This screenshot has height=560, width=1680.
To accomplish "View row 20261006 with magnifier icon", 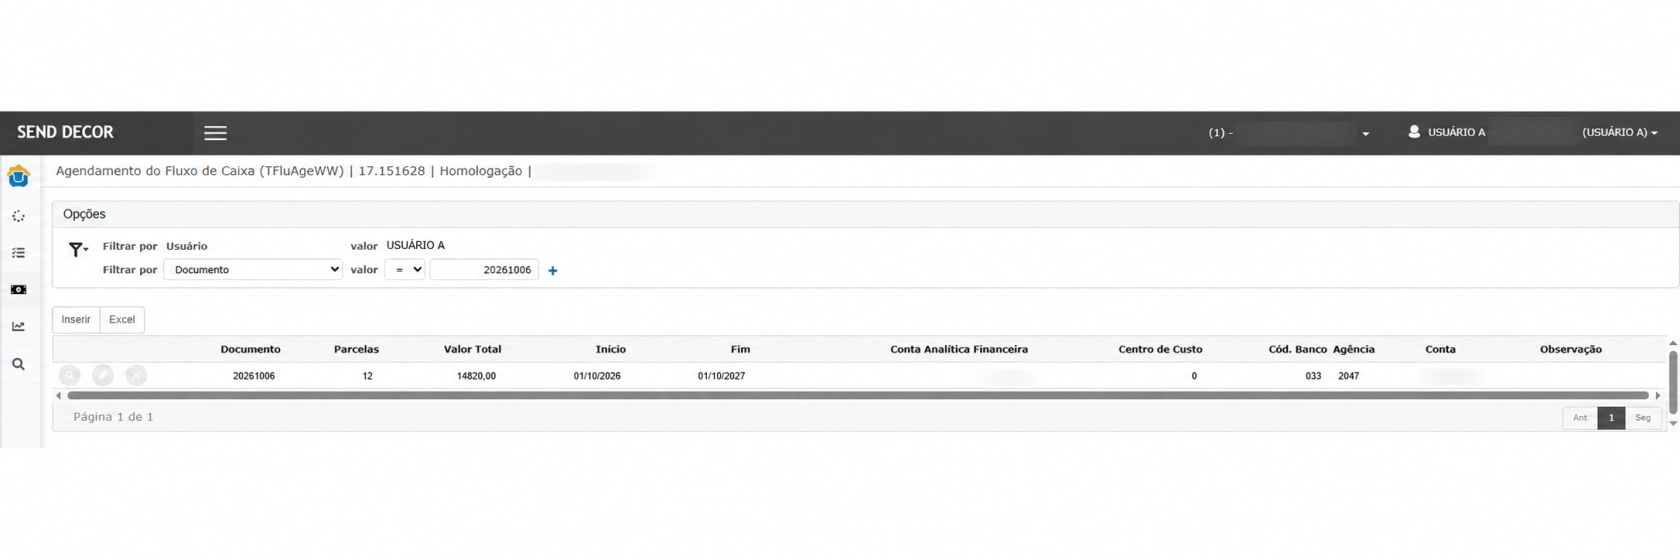I will (70, 375).
